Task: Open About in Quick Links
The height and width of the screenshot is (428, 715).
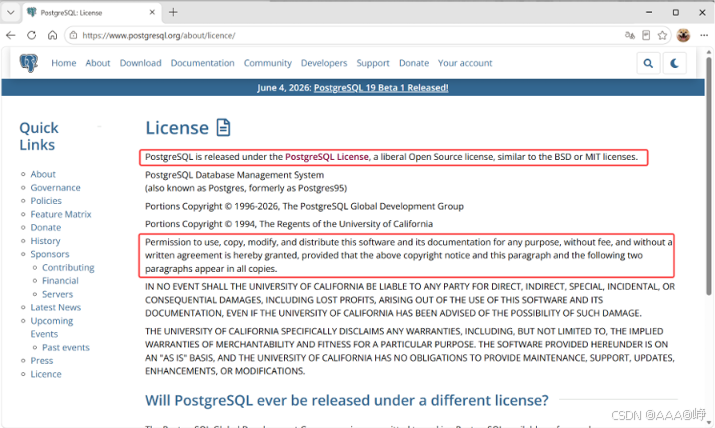Action: point(43,174)
